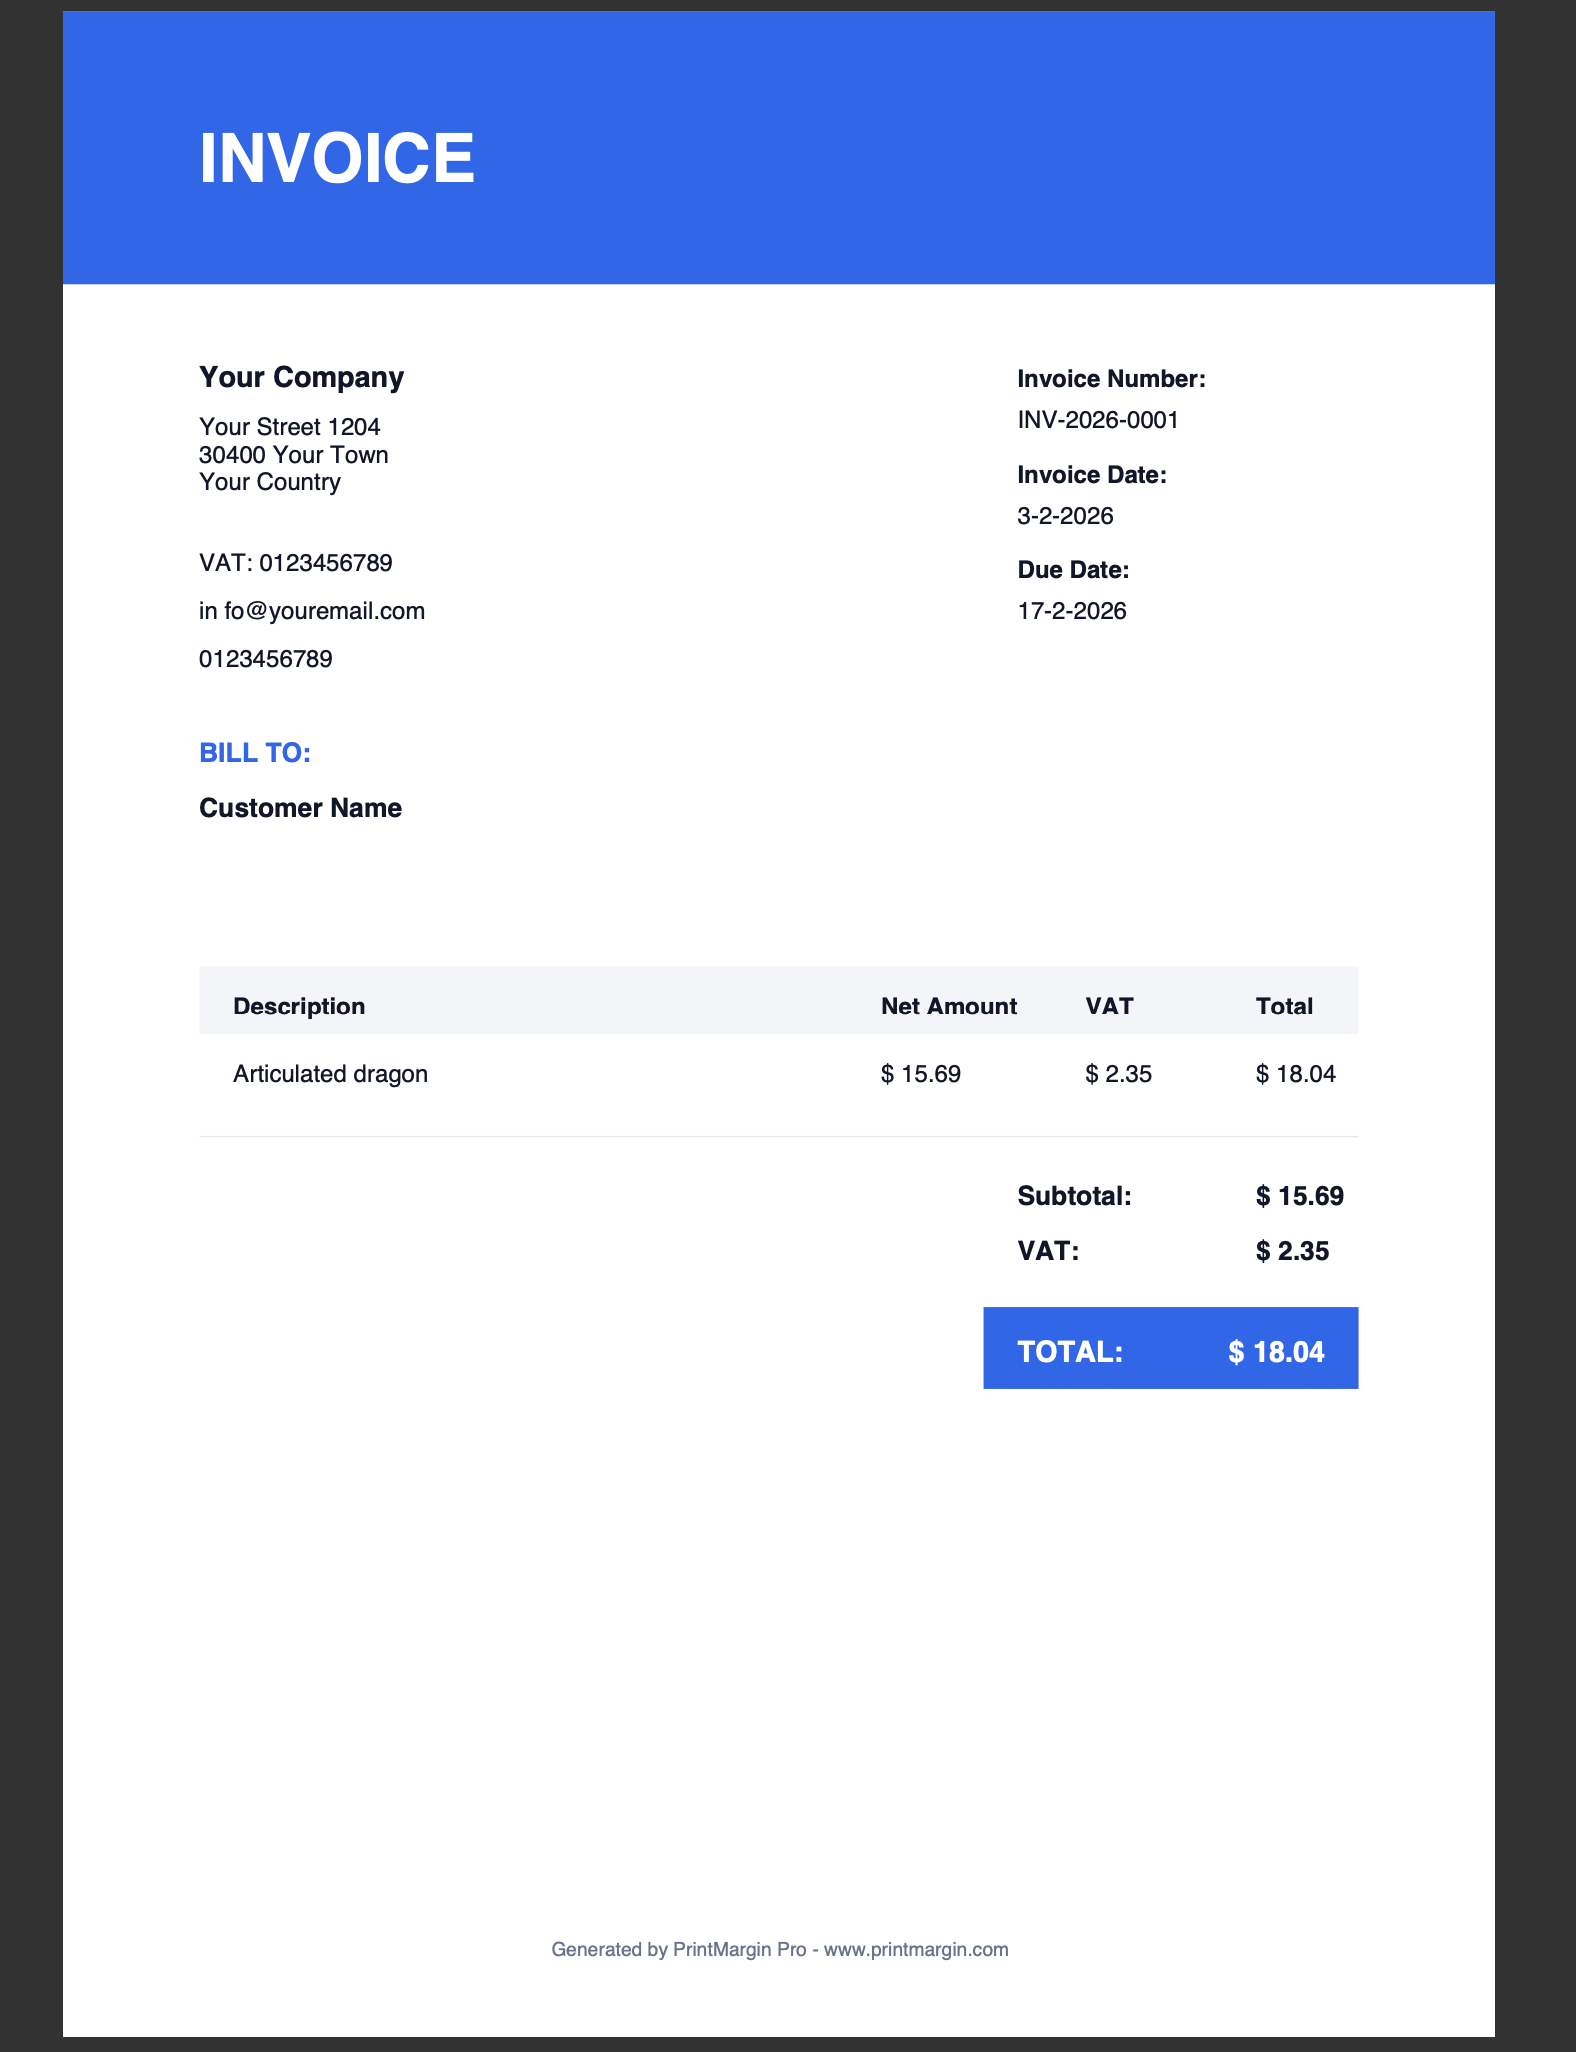Click the 'in fo@youremail.com' email text

[x=312, y=611]
